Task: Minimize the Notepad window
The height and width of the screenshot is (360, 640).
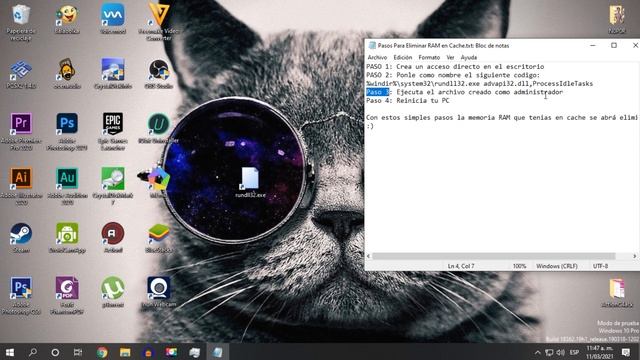Action: [x=593, y=45]
